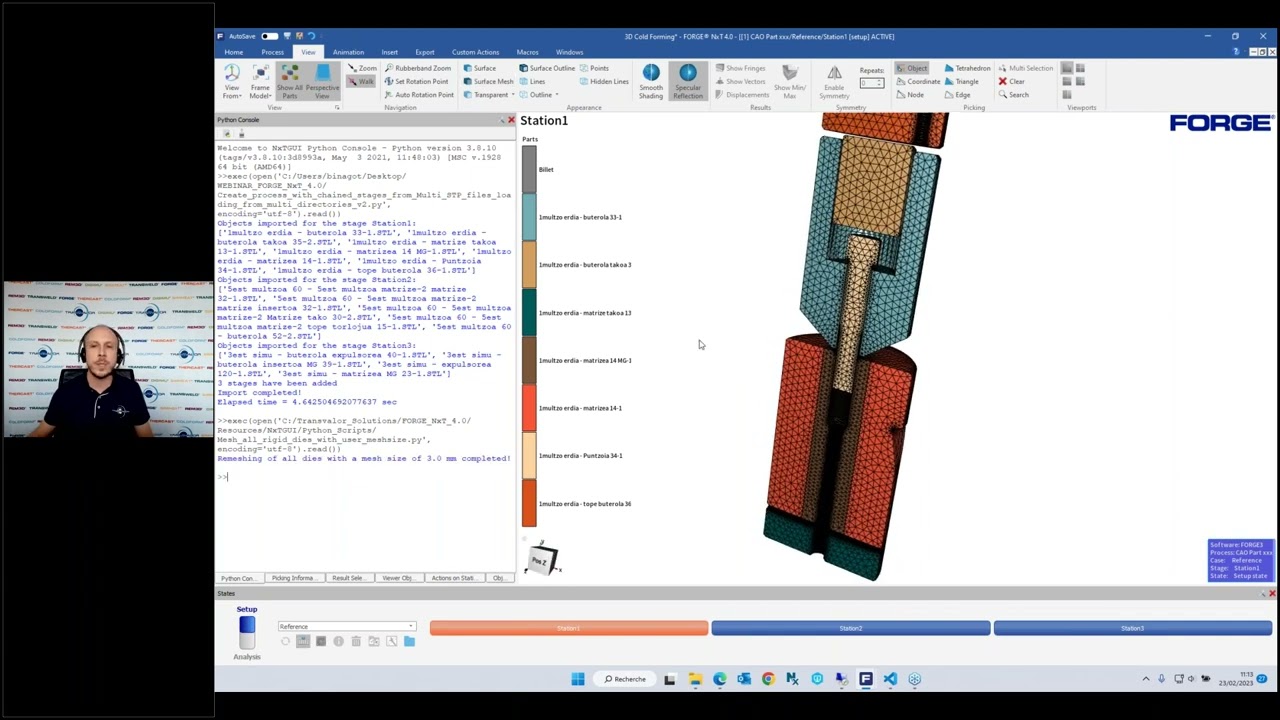The height and width of the screenshot is (720, 1280).
Task: Toggle Show All Parts
Action: point(290,80)
